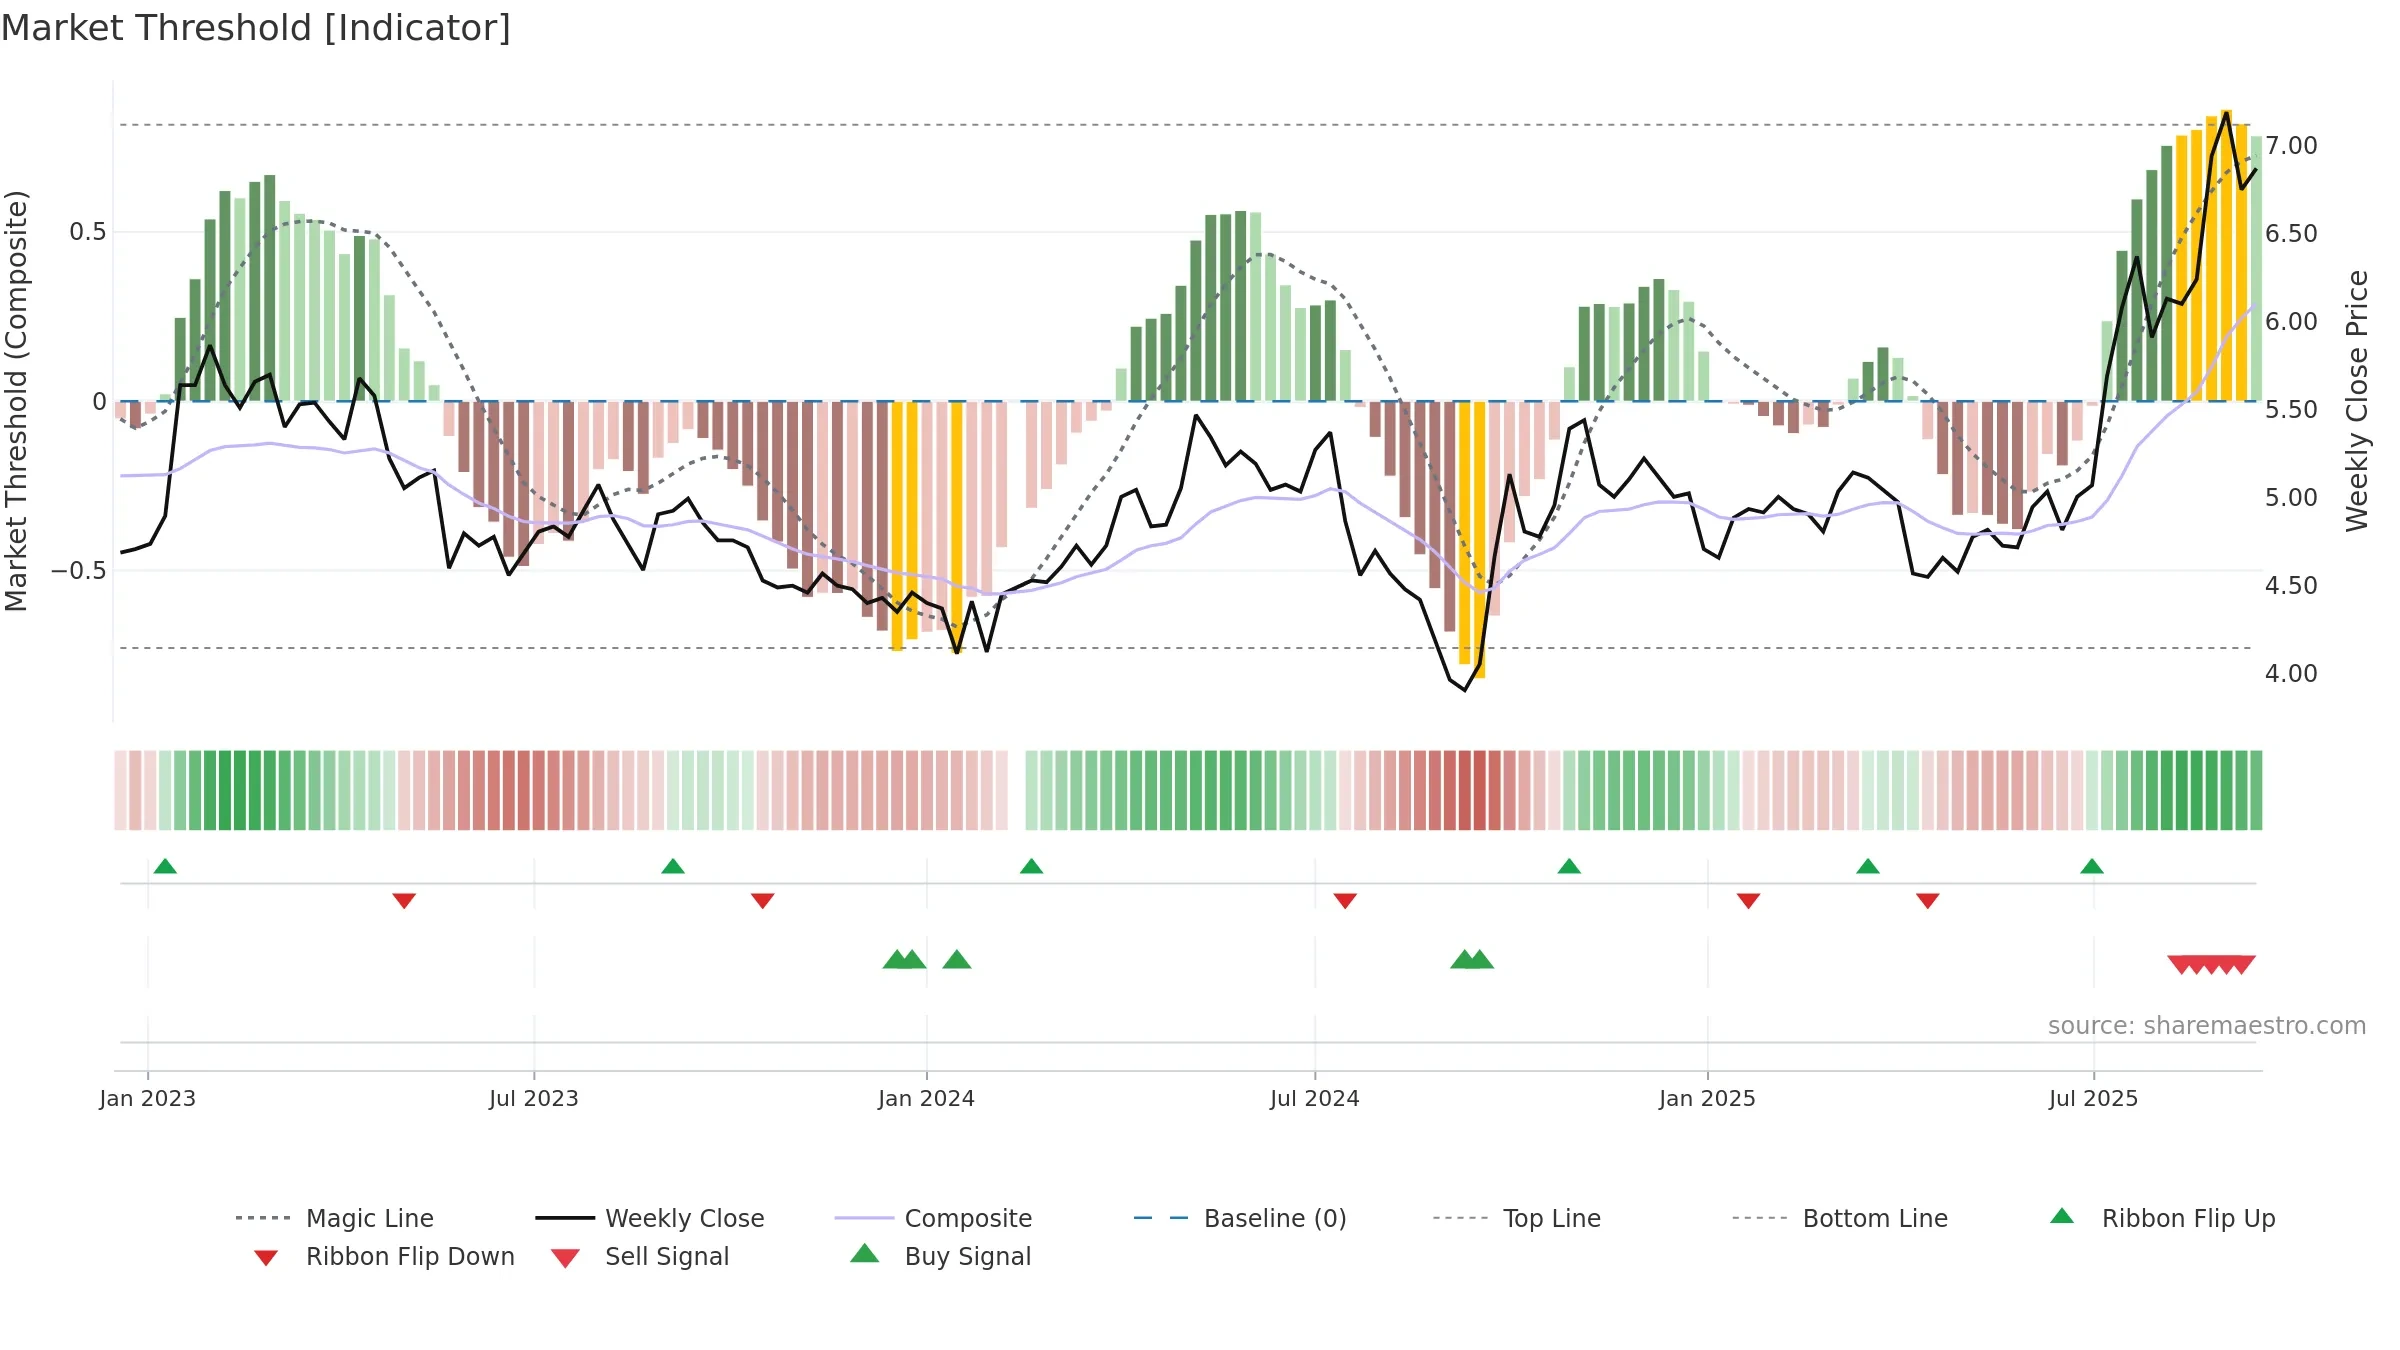Click the Sell Signal cluster after Jul 2025

[x=2211, y=965]
